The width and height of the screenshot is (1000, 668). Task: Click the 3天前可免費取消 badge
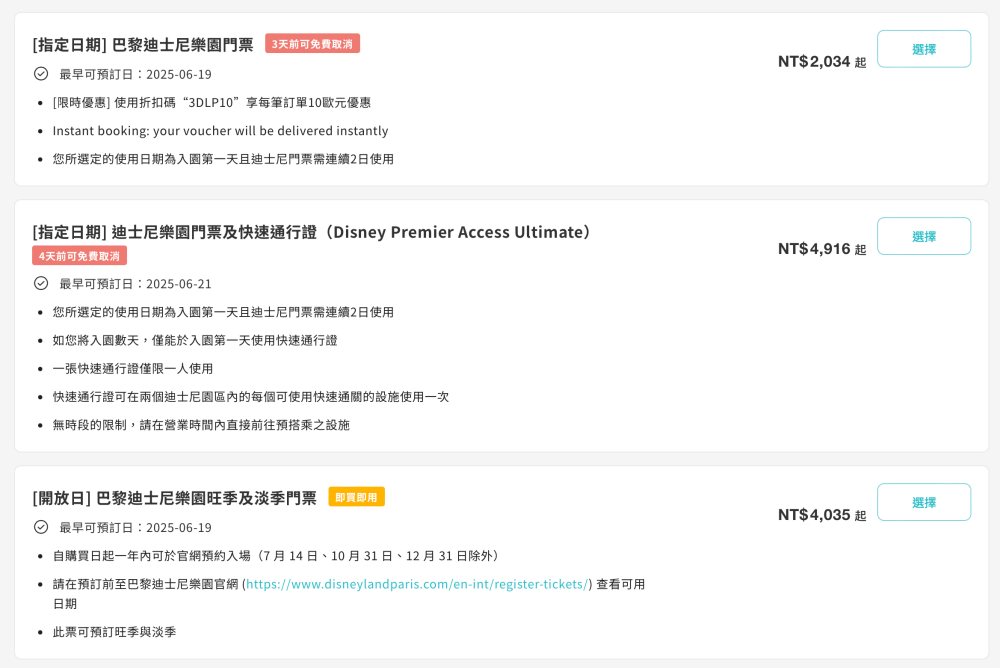(312, 44)
